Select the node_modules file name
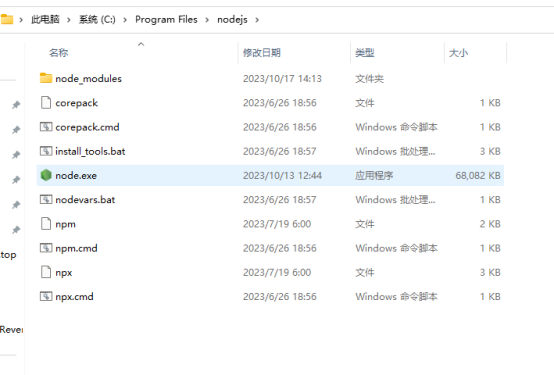This screenshot has width=554, height=375. tap(88, 78)
